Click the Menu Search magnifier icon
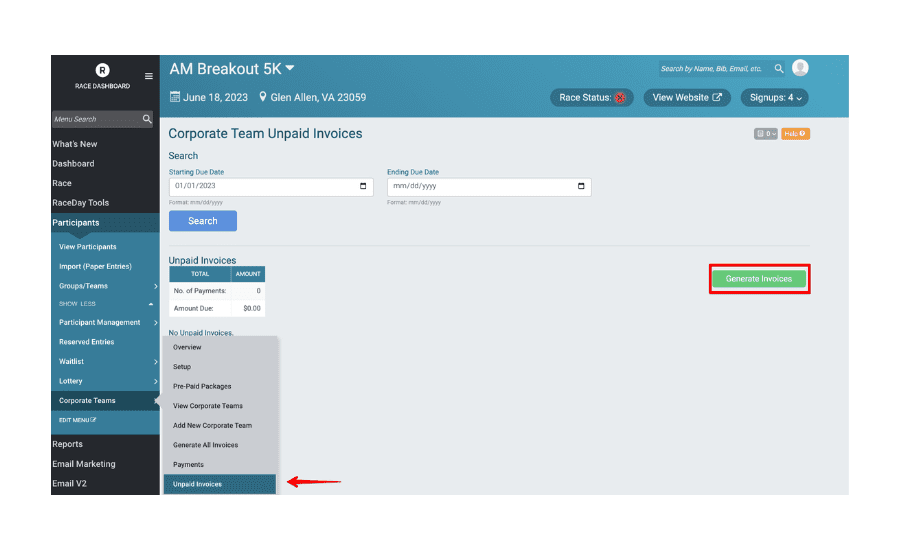The width and height of the screenshot is (900, 550). point(147,119)
